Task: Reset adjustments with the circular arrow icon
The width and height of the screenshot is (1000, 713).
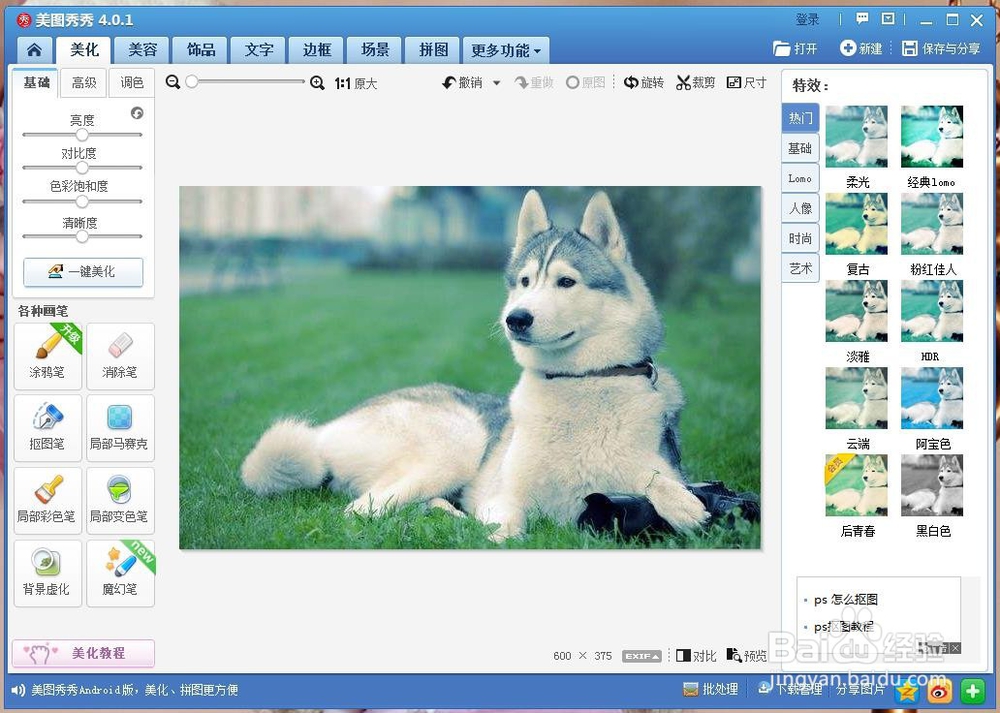Action: pyautogui.click(x=136, y=113)
